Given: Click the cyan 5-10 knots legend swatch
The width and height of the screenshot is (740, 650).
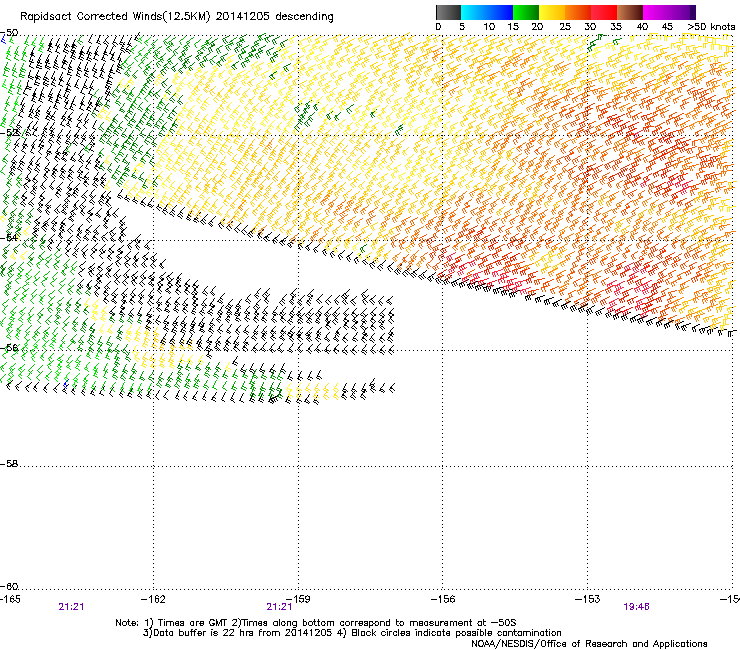Looking at the screenshot, I should tap(474, 12).
